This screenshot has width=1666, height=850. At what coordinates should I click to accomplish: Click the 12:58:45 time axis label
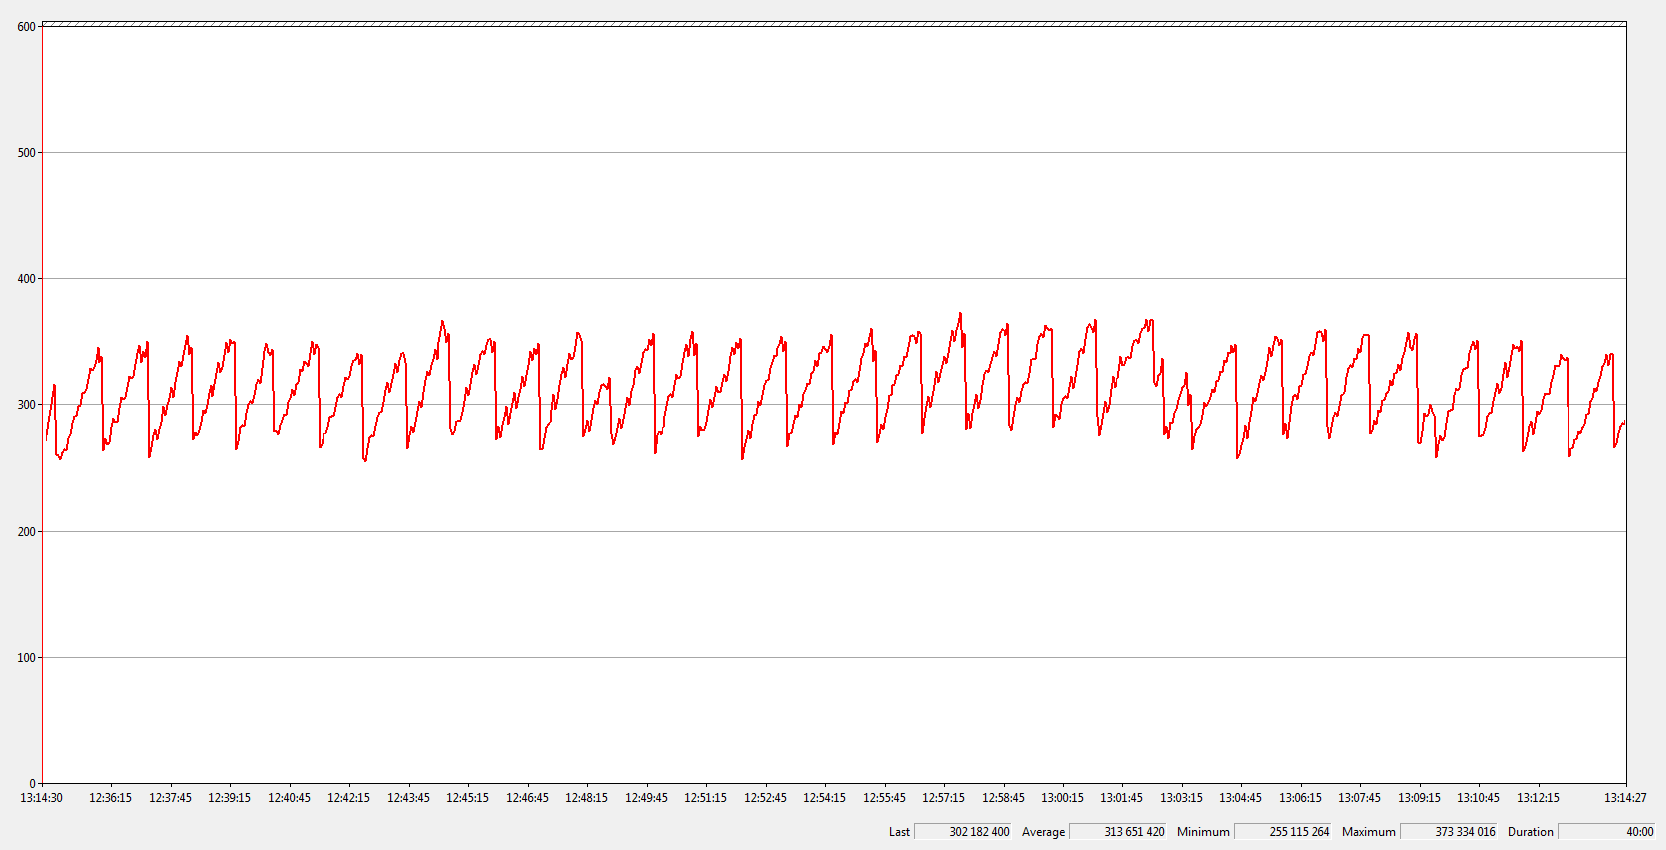(x=1004, y=798)
